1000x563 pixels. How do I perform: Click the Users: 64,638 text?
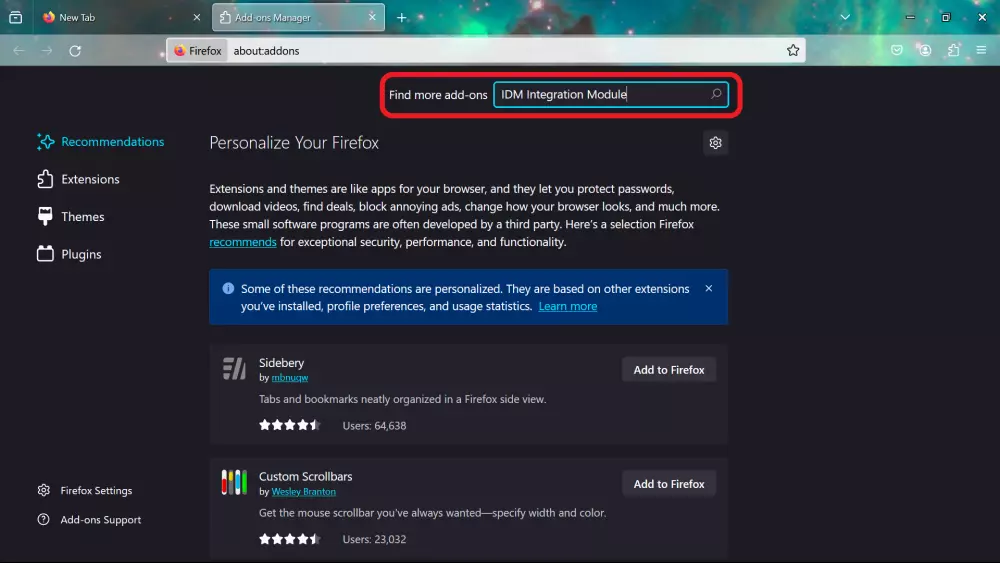[x=374, y=425]
